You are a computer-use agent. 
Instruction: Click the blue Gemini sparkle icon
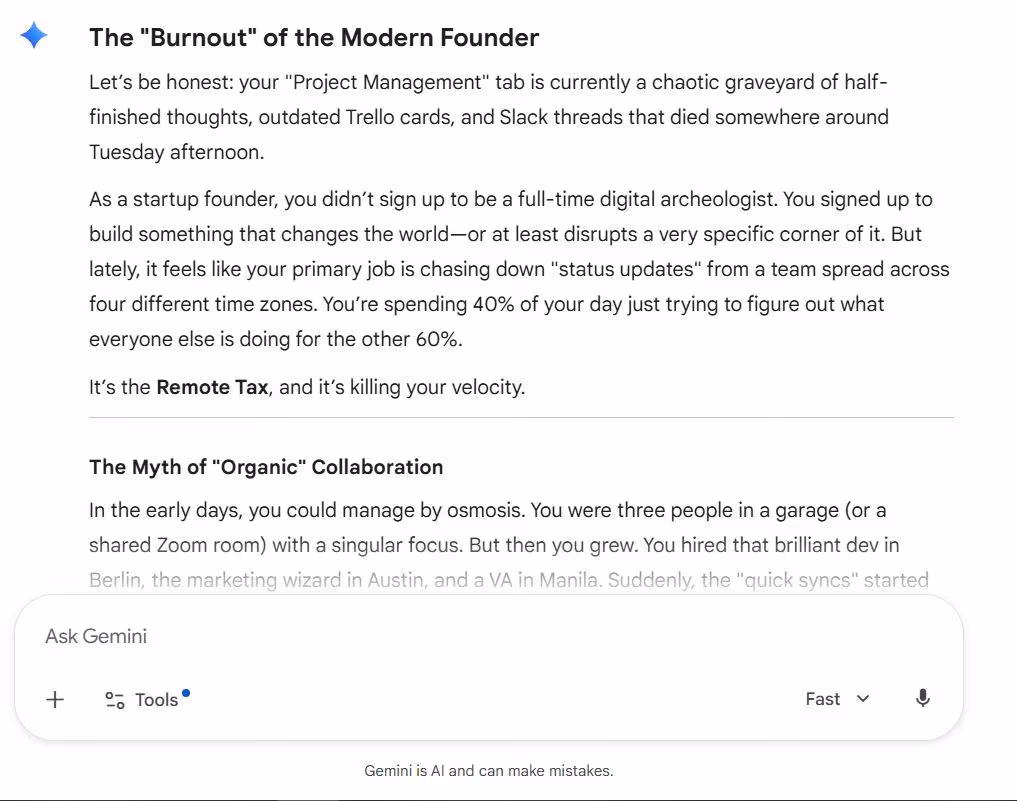point(34,35)
